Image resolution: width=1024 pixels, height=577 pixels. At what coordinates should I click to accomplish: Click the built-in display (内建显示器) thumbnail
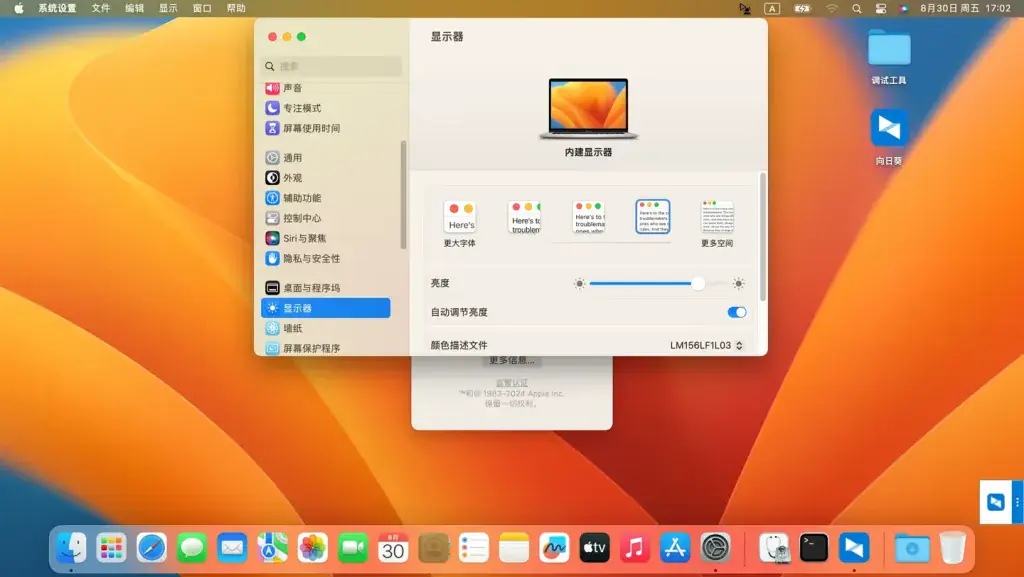click(x=588, y=108)
